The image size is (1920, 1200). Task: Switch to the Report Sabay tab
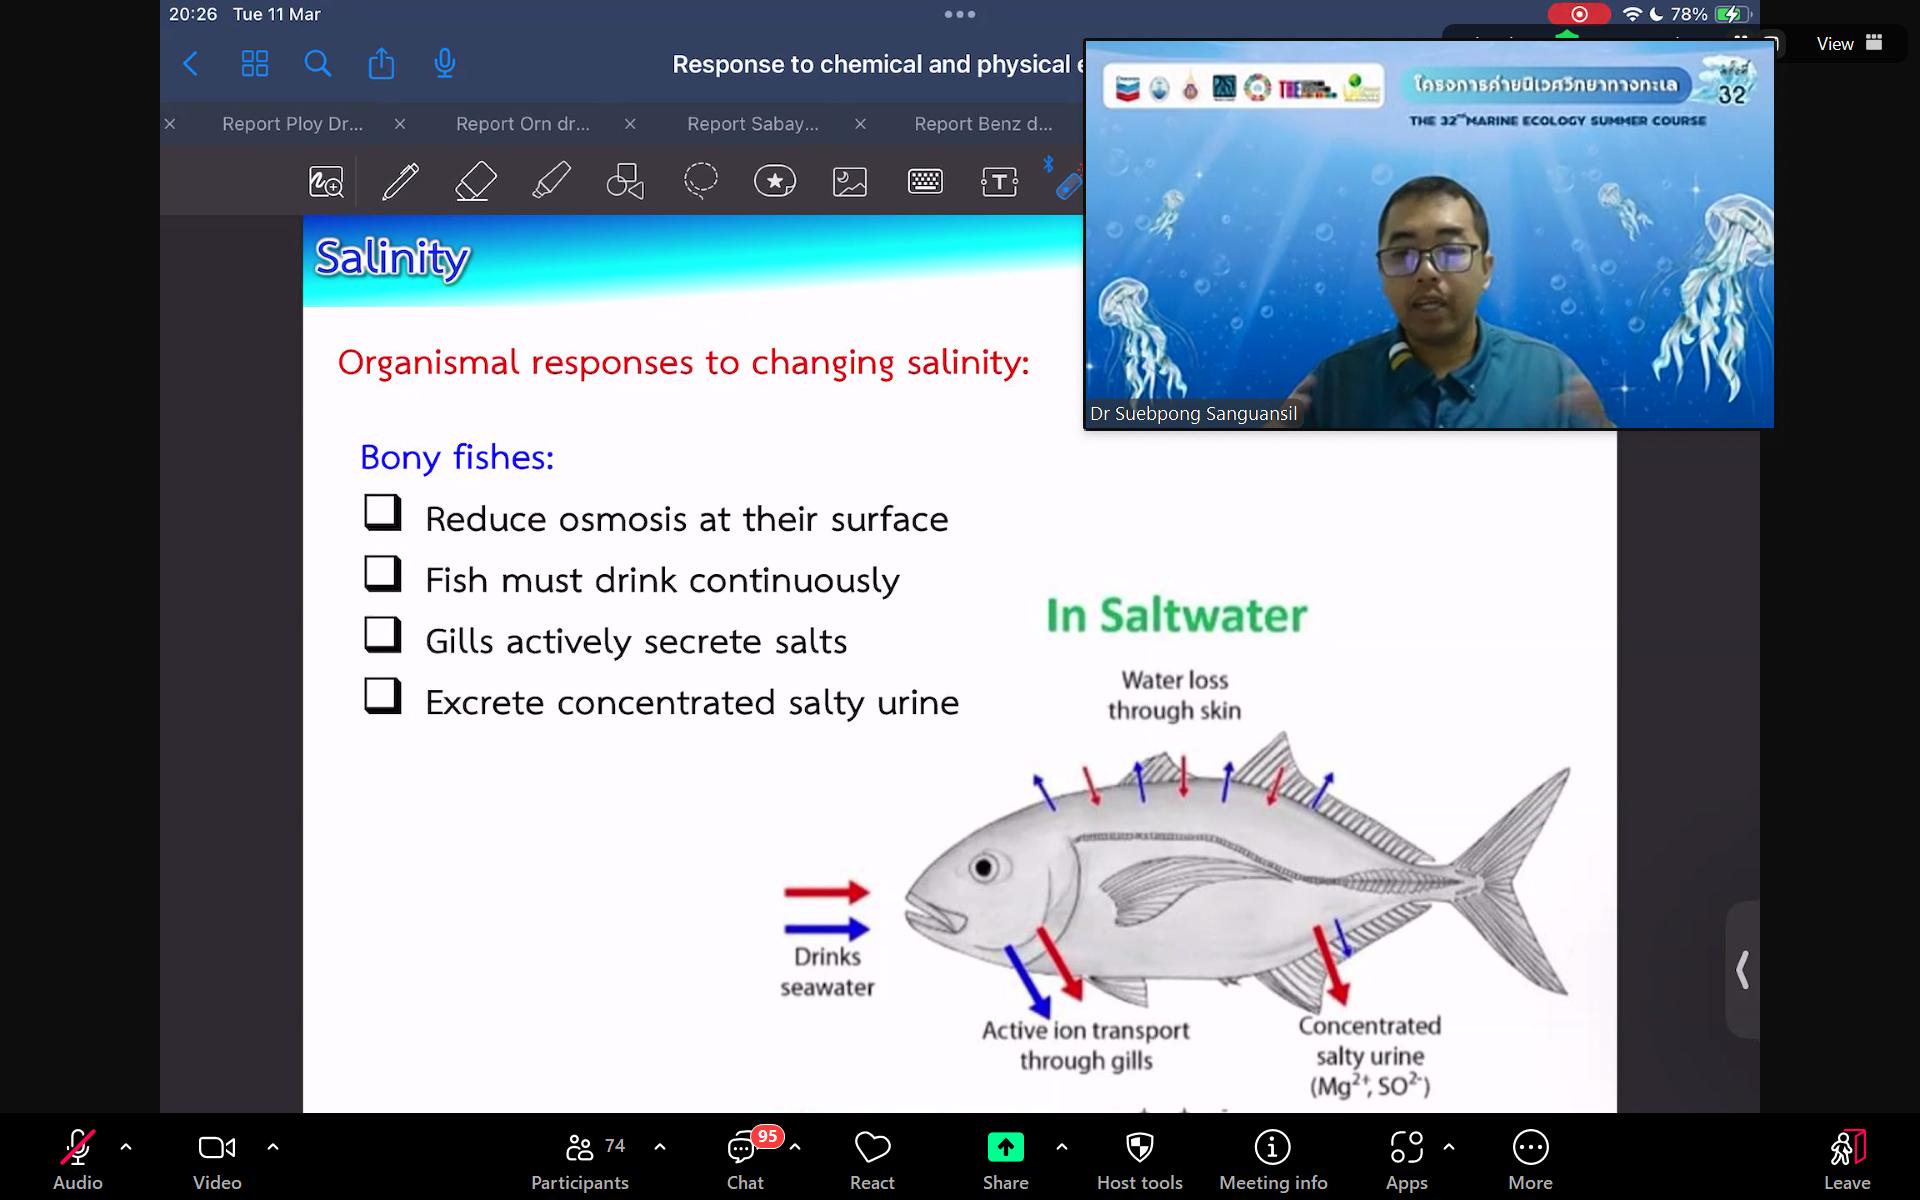[752, 124]
